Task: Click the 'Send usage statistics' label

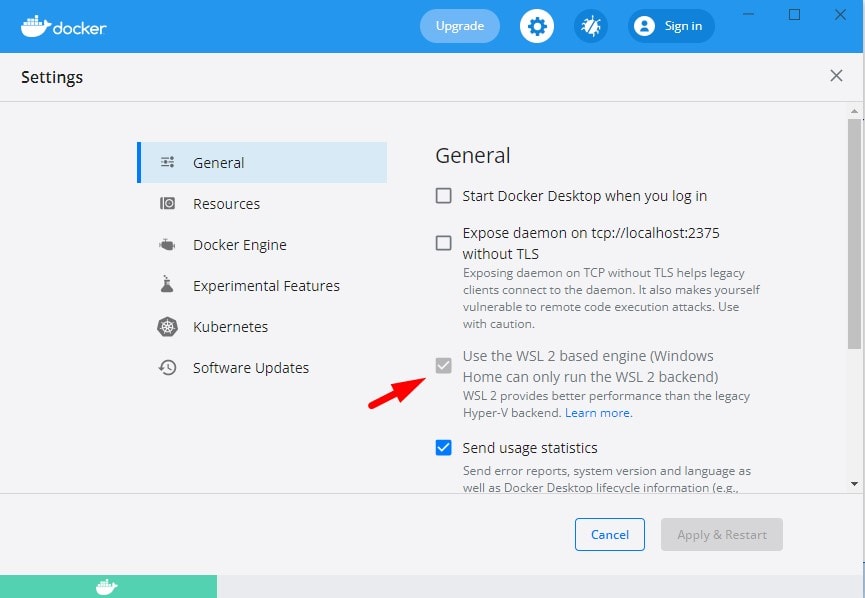Action: point(530,448)
